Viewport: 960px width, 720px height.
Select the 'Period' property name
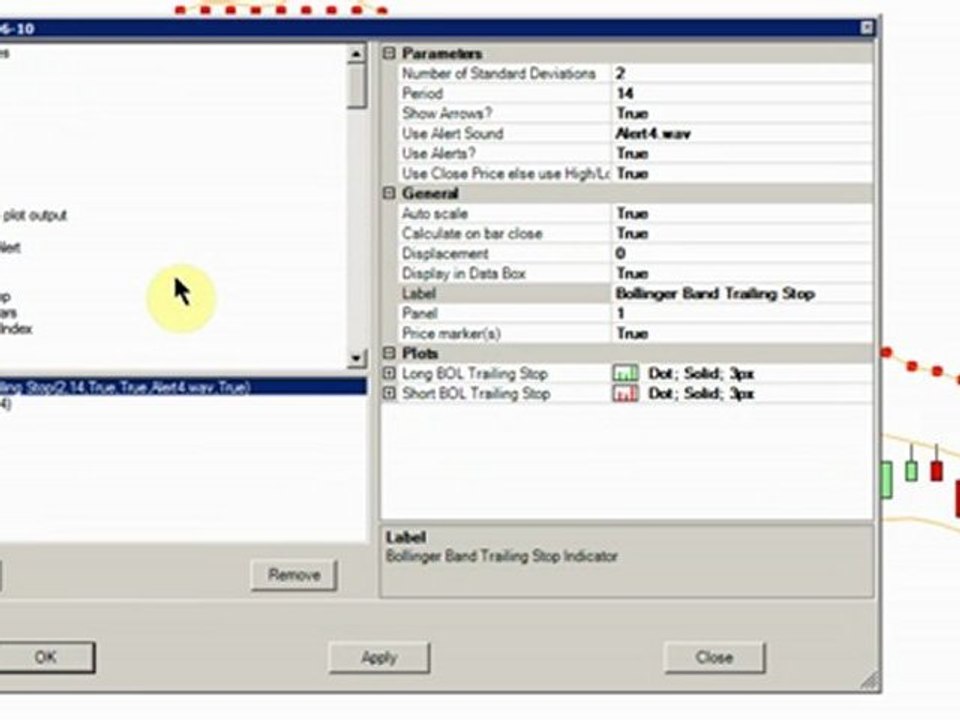pos(422,94)
